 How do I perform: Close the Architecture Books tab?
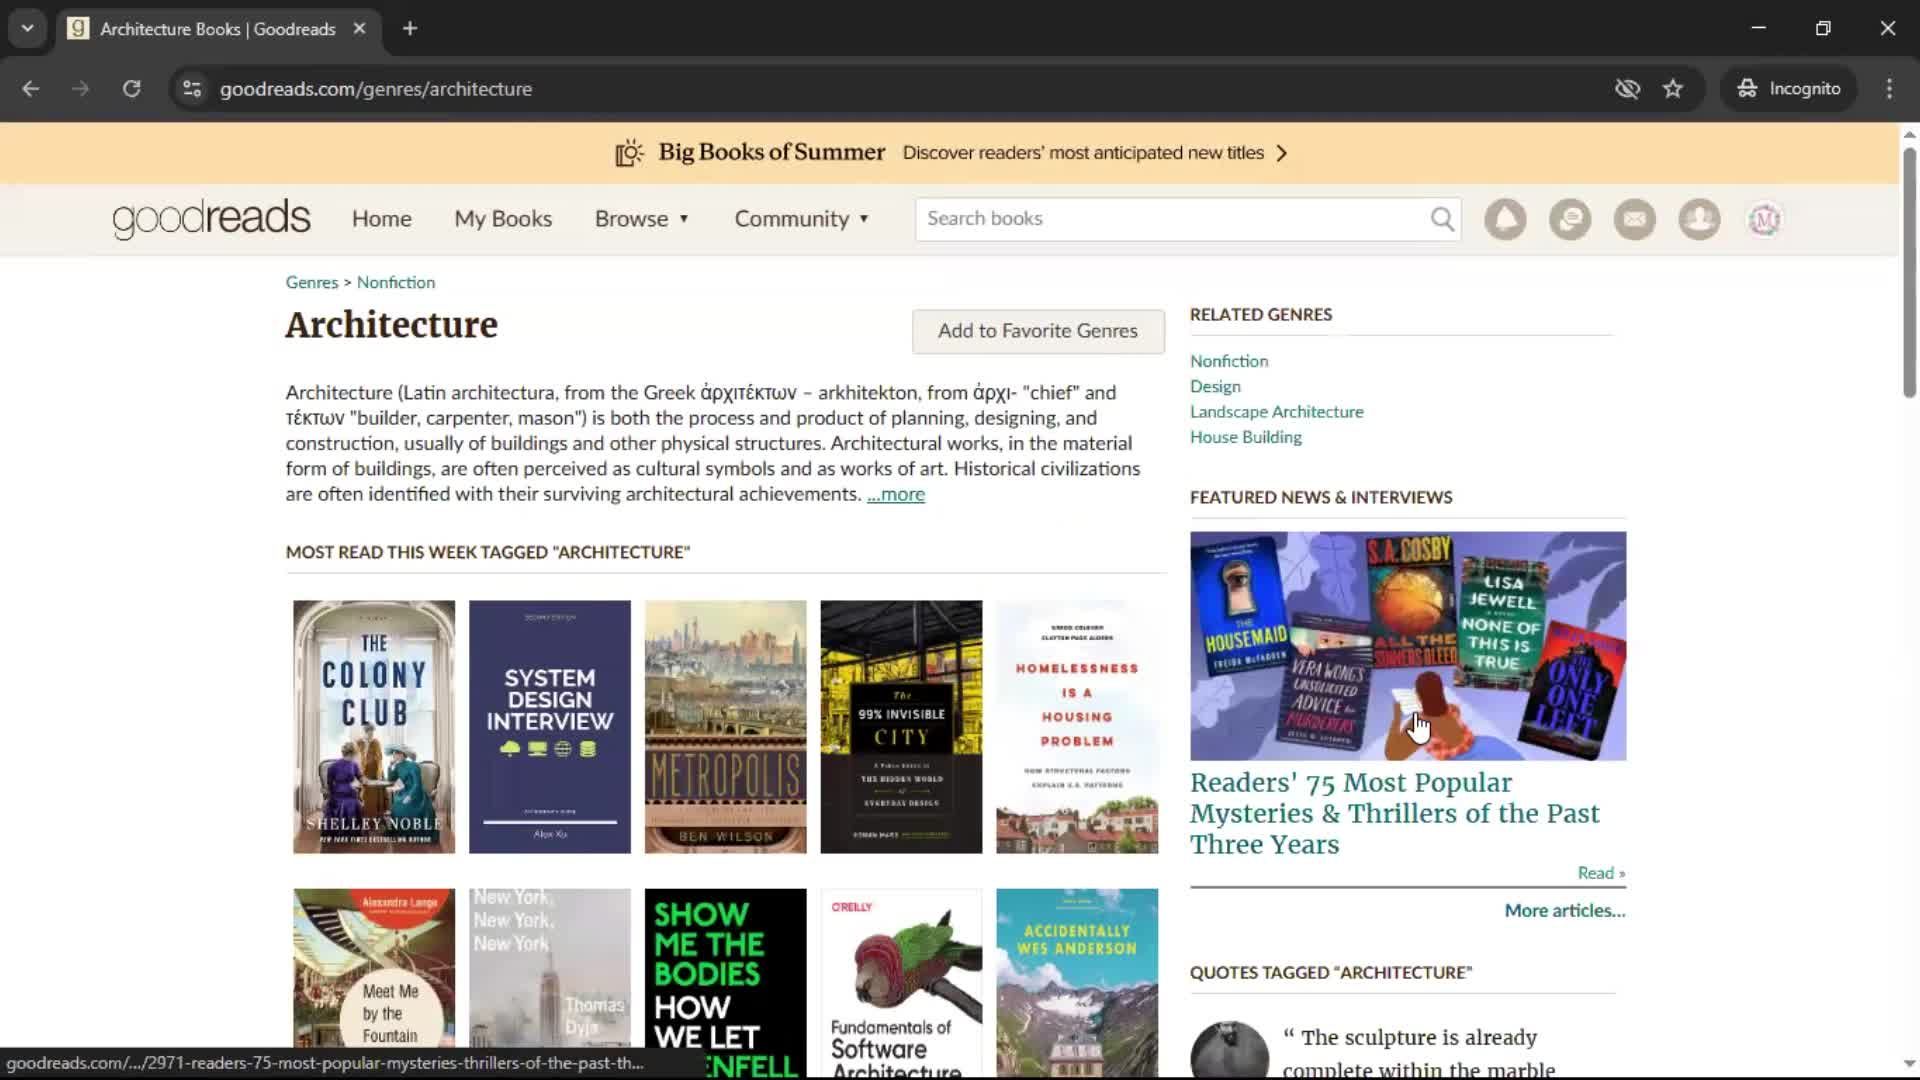[359, 29]
